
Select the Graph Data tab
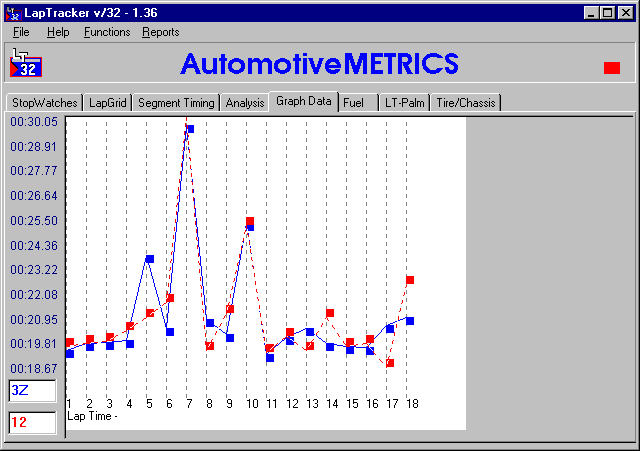(x=304, y=101)
